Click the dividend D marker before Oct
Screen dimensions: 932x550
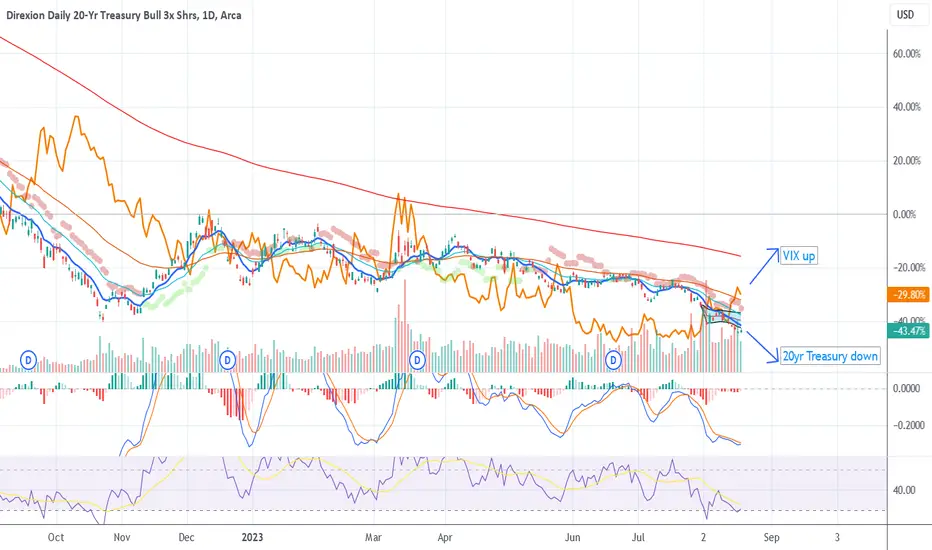coord(29,360)
